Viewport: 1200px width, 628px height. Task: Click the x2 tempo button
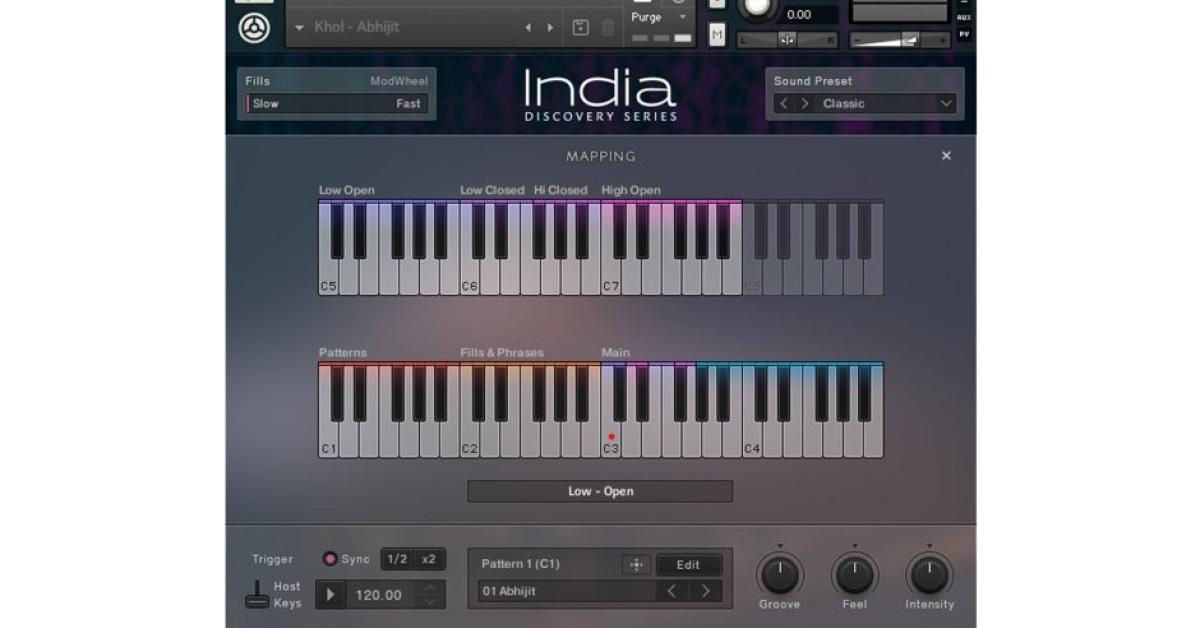430,559
